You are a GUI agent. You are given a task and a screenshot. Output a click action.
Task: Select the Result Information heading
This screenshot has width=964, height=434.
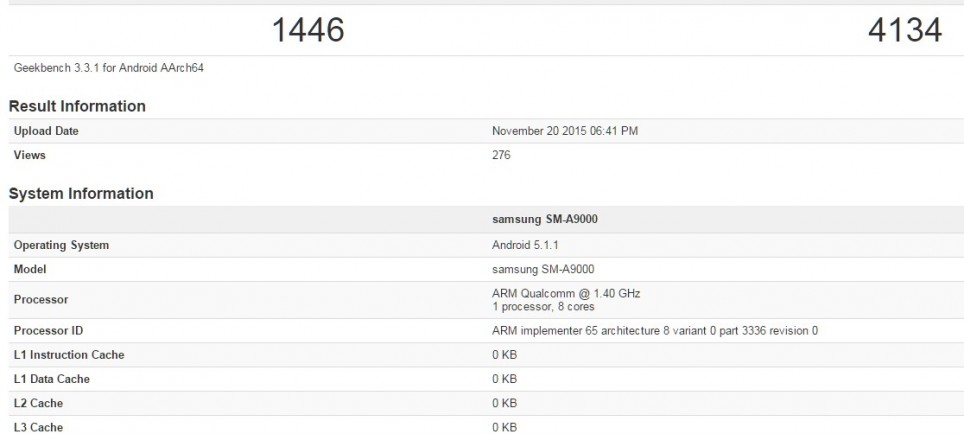77,106
